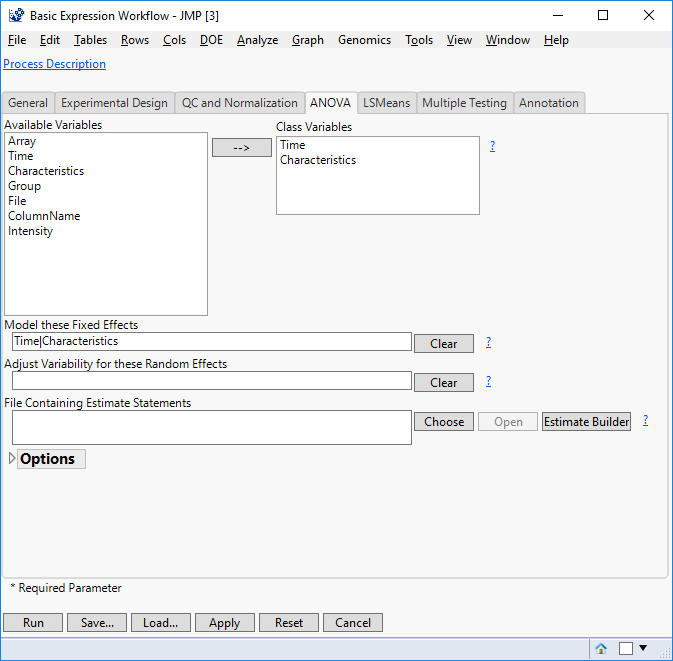
Task: Launch the Estimate Builder
Action: pyautogui.click(x=586, y=422)
